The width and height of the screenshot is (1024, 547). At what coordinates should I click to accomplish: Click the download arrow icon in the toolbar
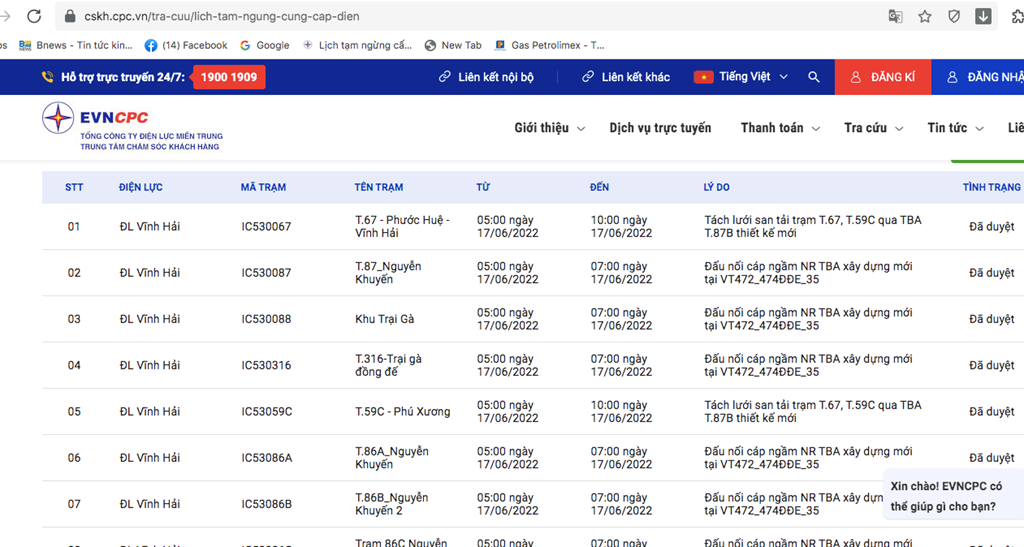[984, 16]
